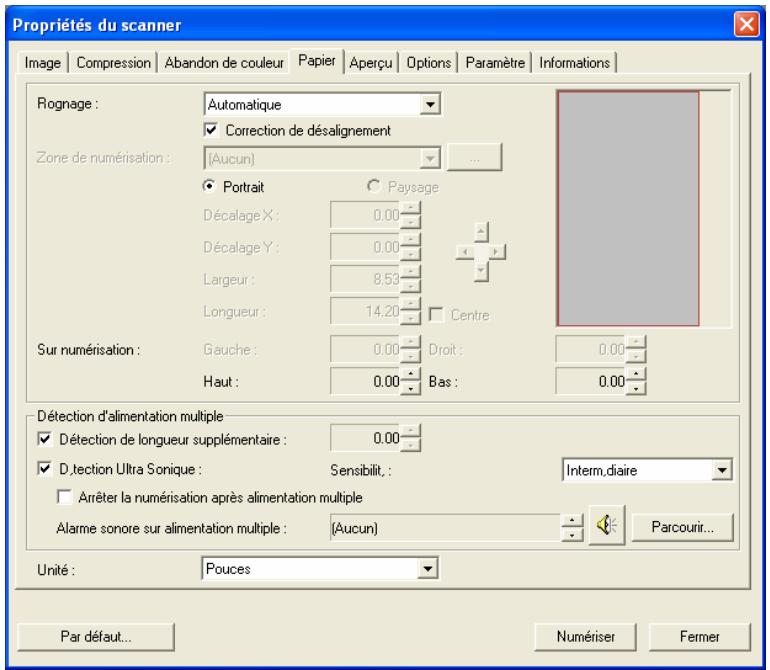Open the Aperçu tab
Viewport: 770px width, 670px height.
coord(371,63)
